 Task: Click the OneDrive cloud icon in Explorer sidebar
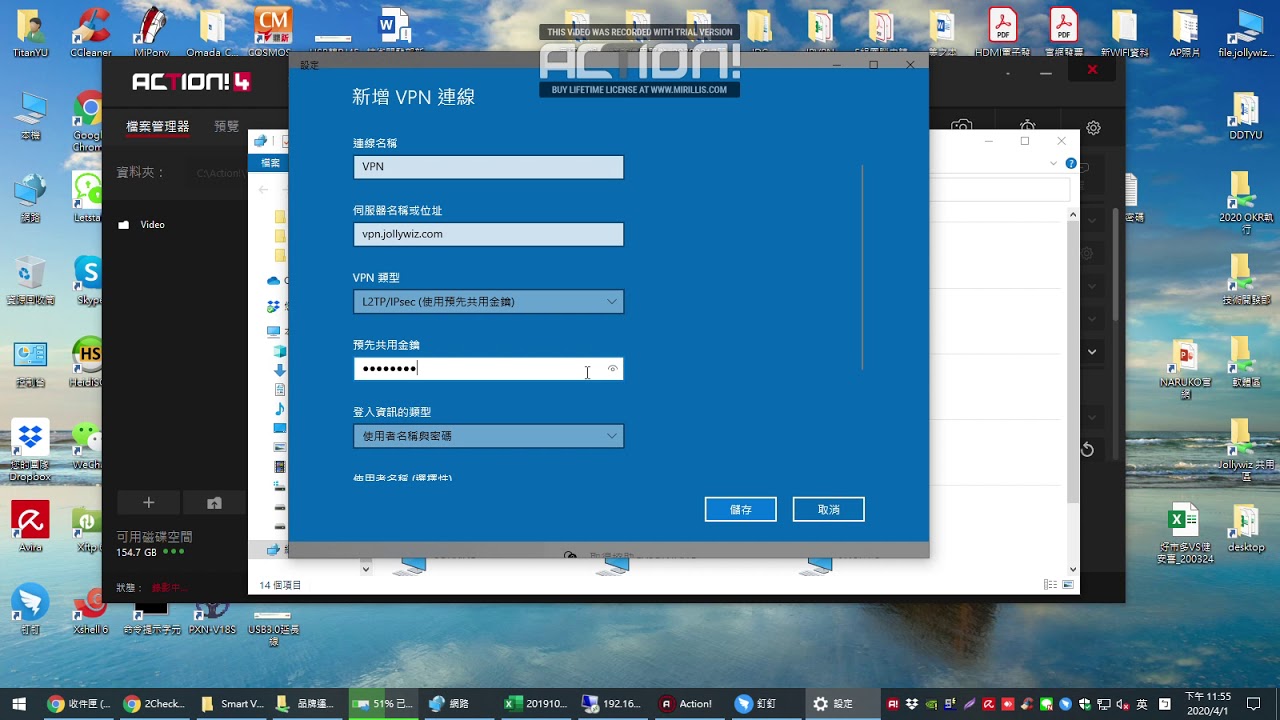273,281
